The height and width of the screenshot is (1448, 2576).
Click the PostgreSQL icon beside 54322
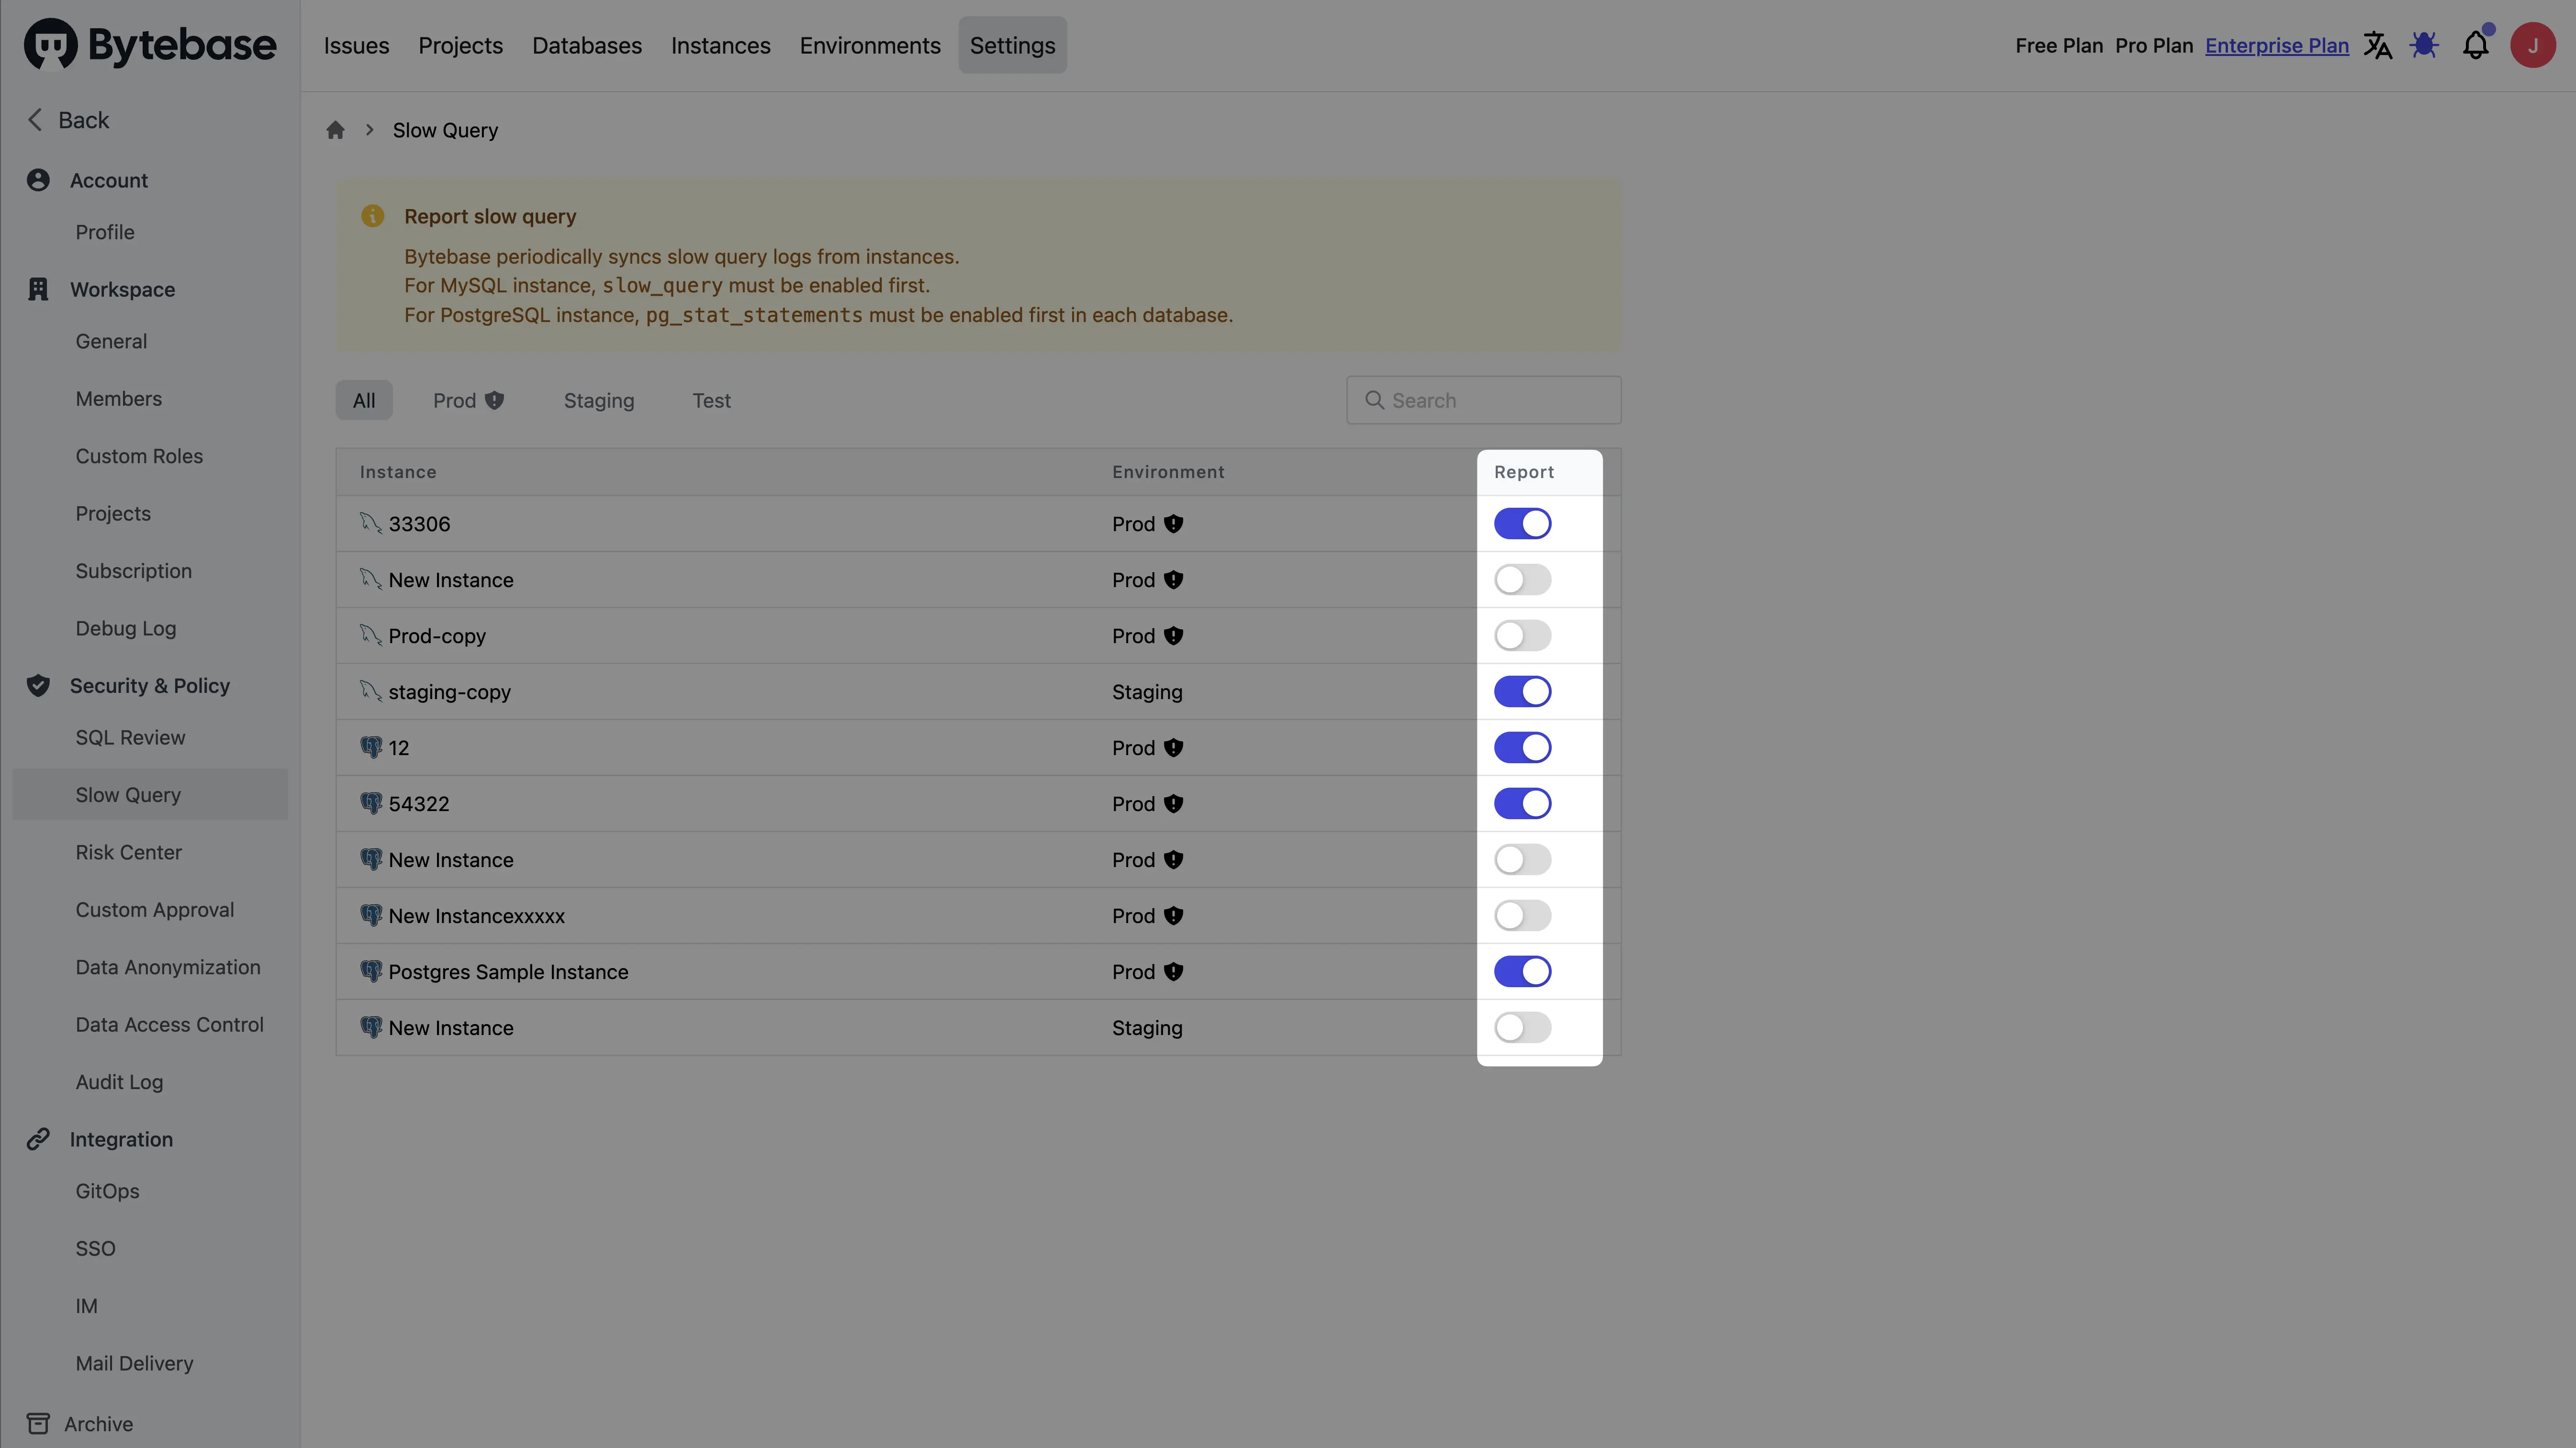pos(371,803)
